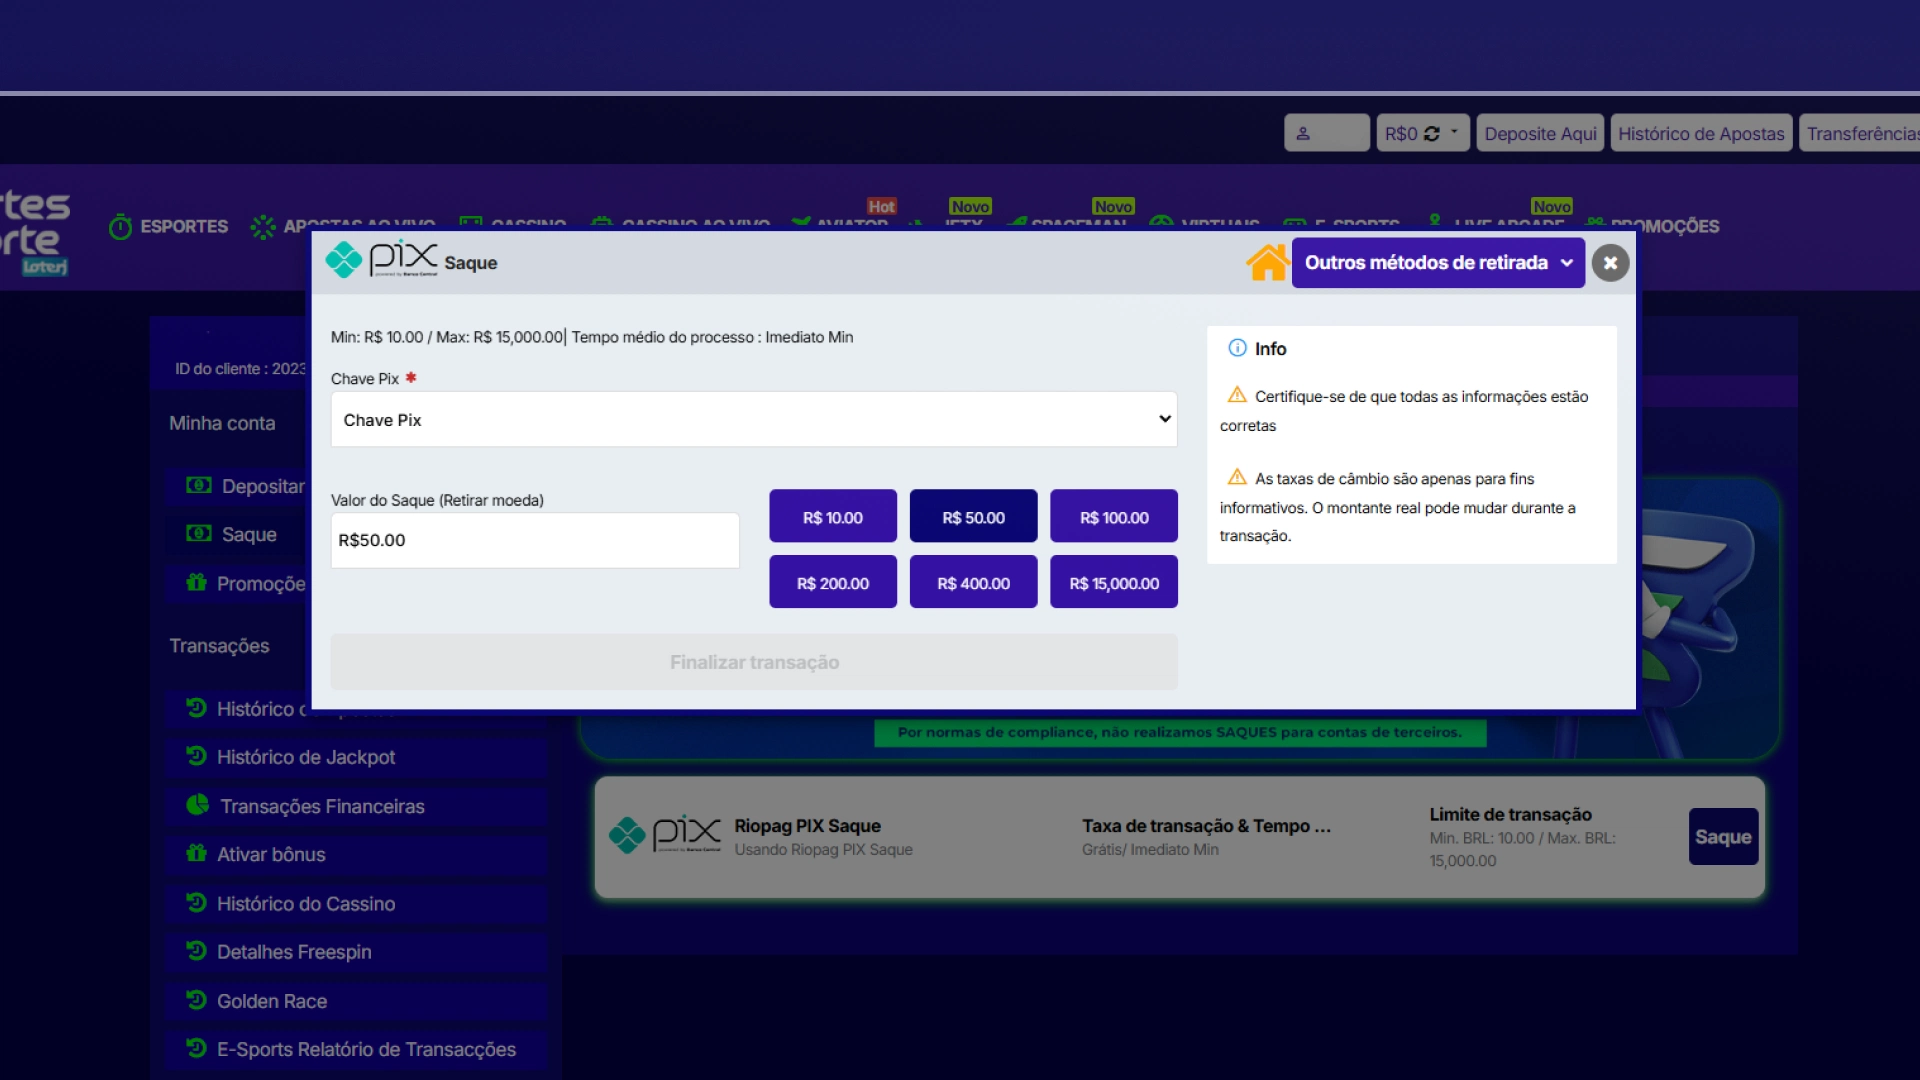
Task: Open the Chave Pix select box
Action: coord(754,419)
